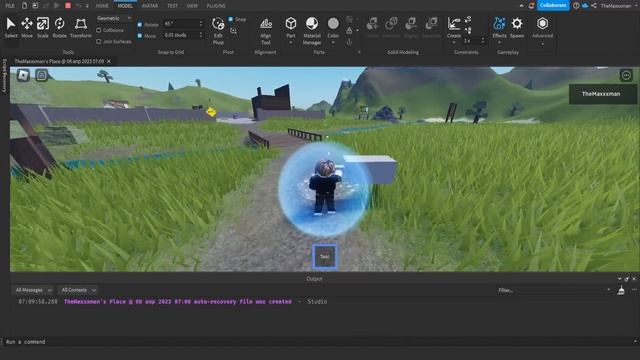Open the Script Recovery side panel tab

pos(4,75)
